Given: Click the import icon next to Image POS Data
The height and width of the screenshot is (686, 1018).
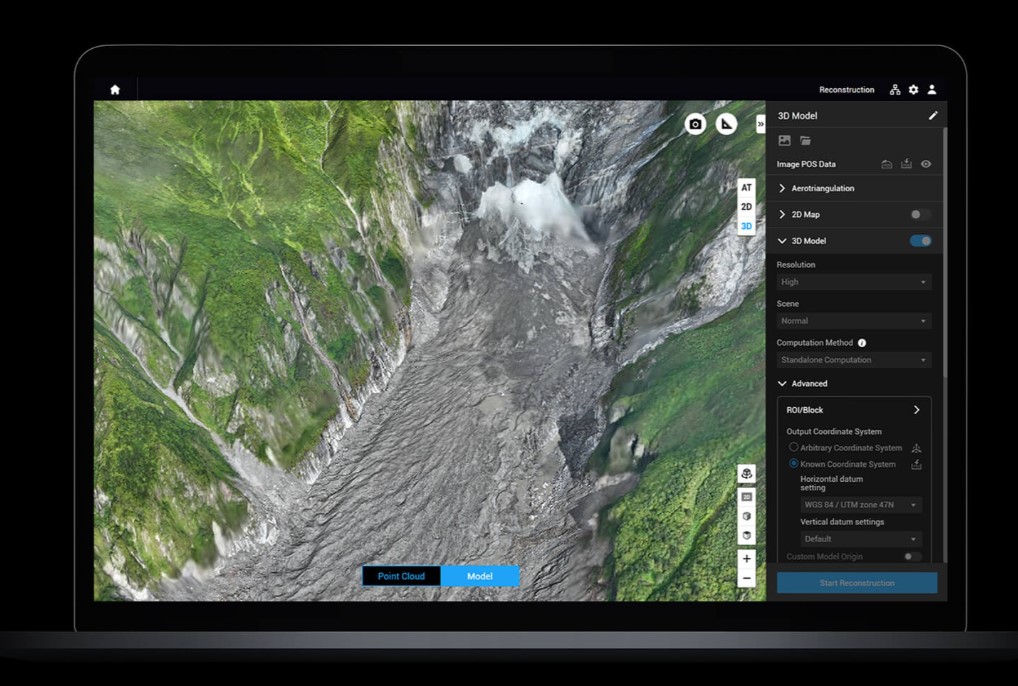Looking at the screenshot, I should tap(906, 164).
